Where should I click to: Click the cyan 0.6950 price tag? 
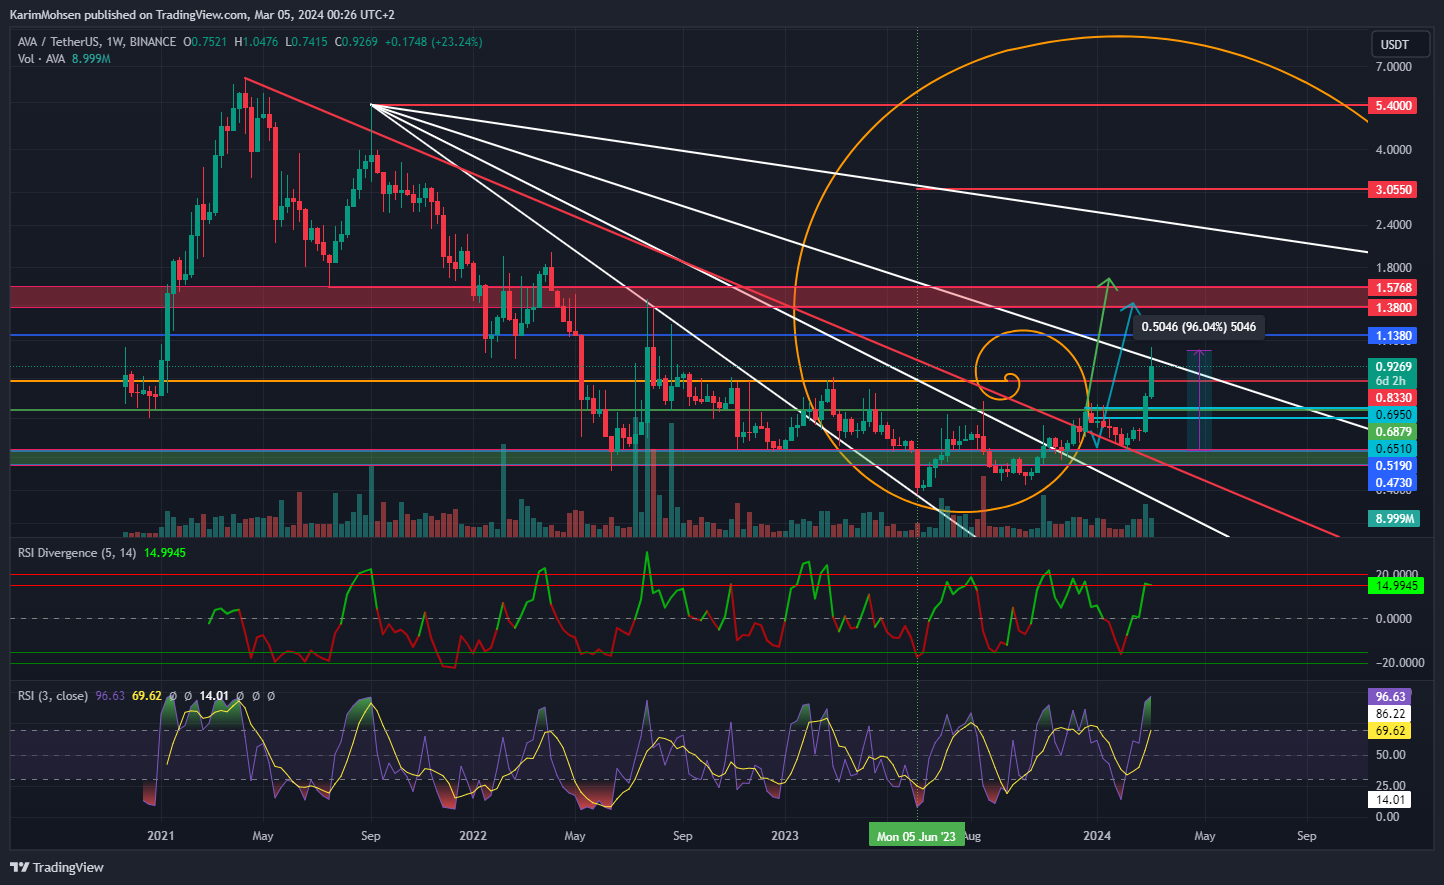(1393, 415)
